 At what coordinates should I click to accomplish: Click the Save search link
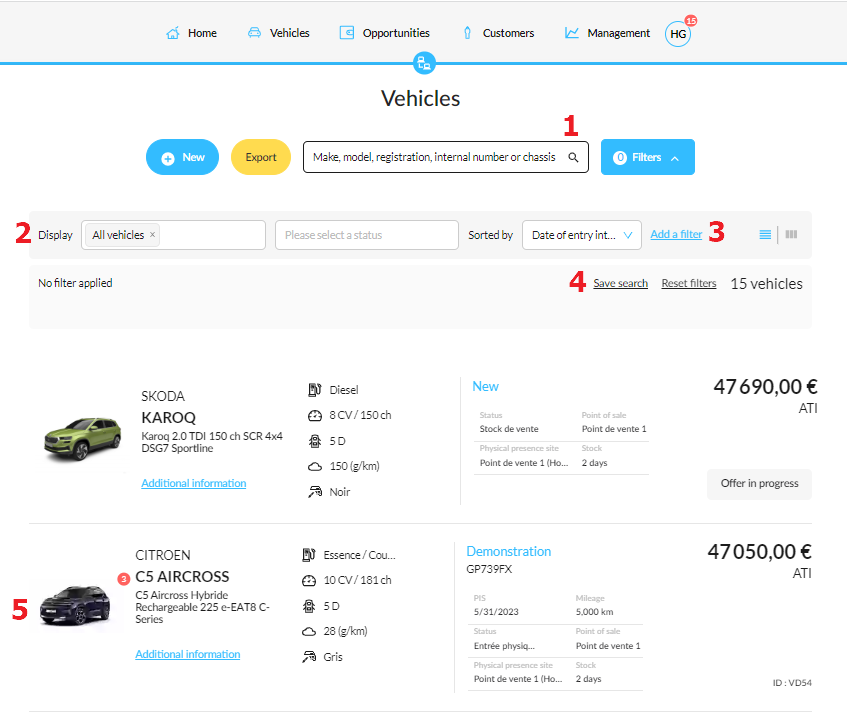pyautogui.click(x=620, y=284)
